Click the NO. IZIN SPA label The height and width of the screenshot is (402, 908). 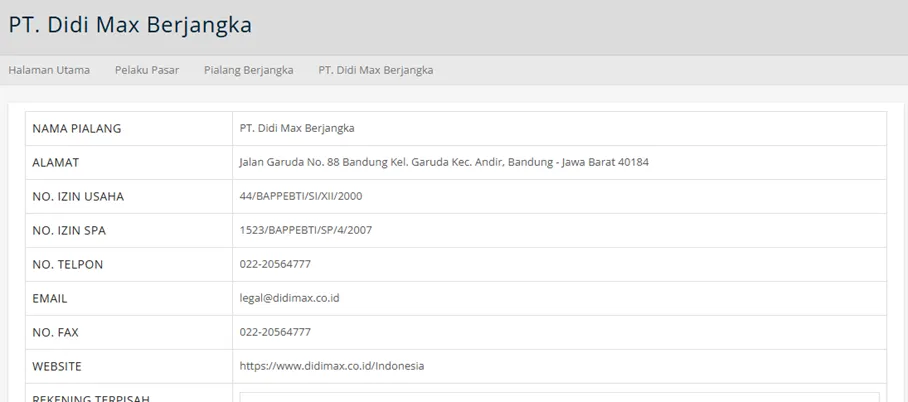pos(69,231)
